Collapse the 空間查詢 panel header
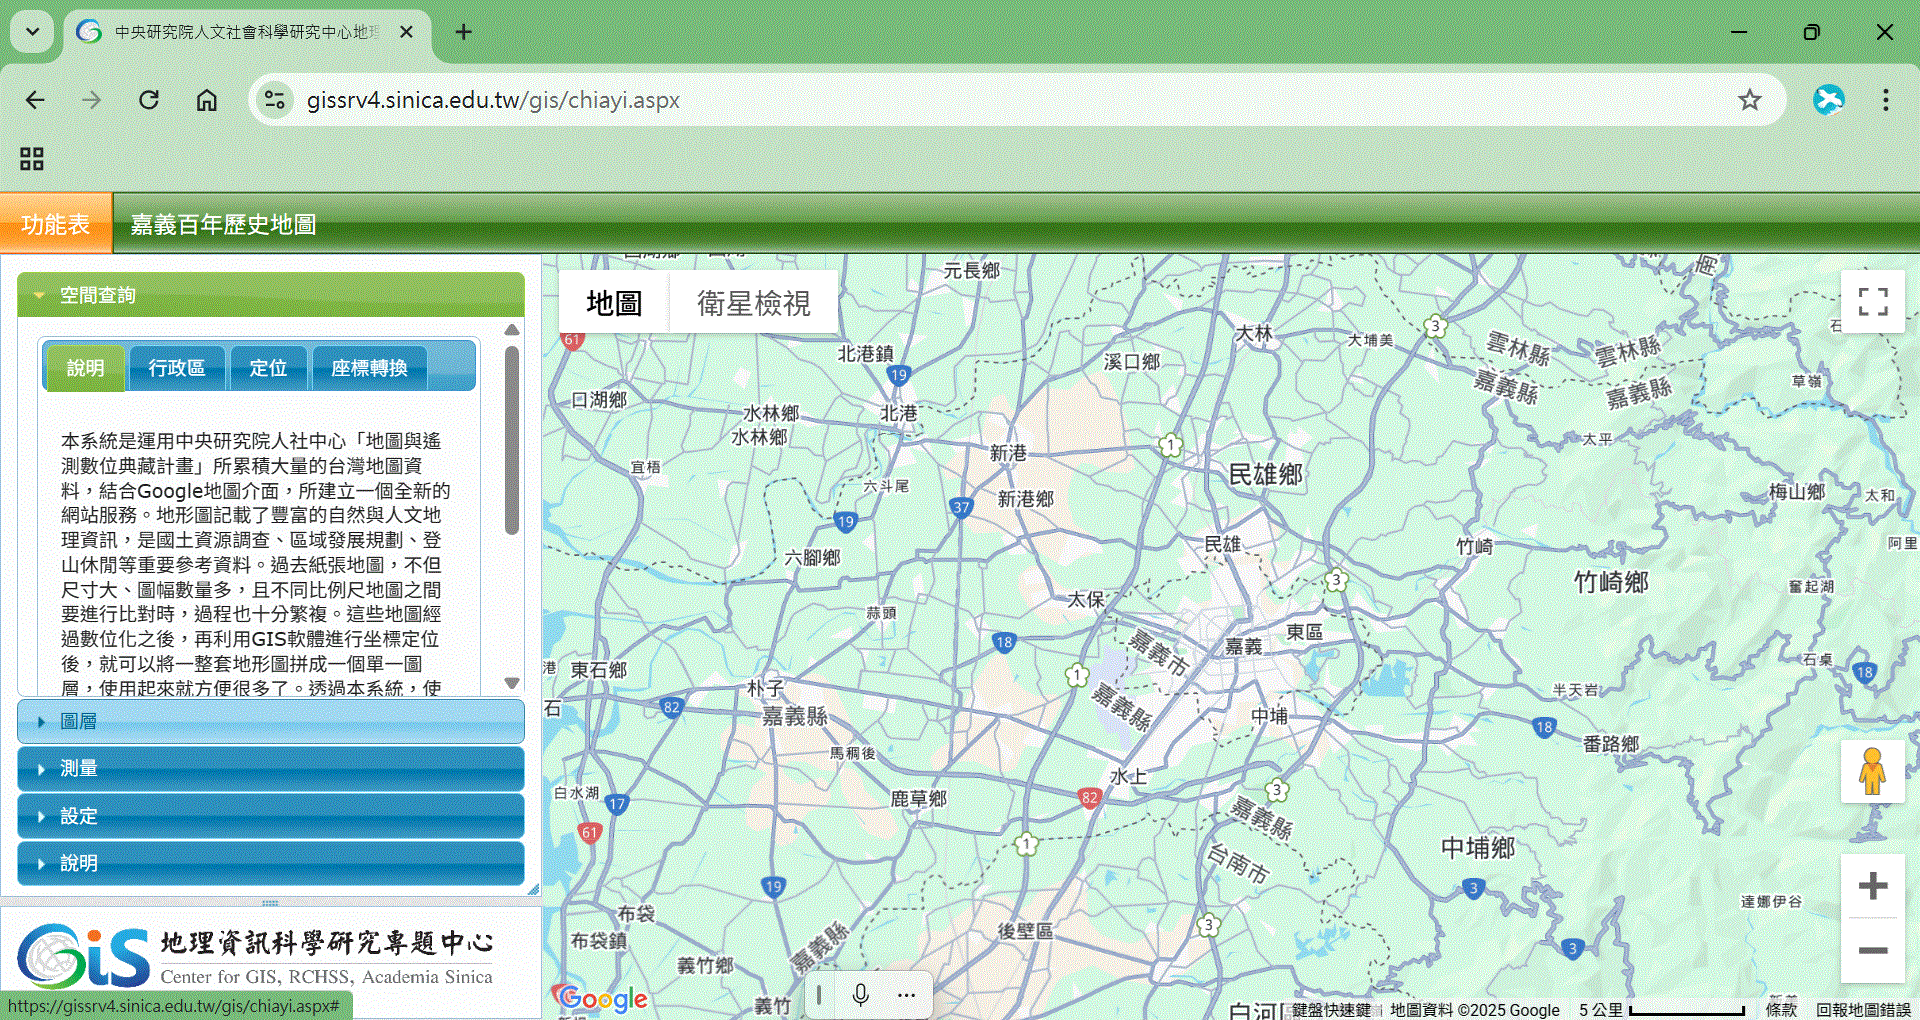This screenshot has height=1020, width=1920. point(270,295)
